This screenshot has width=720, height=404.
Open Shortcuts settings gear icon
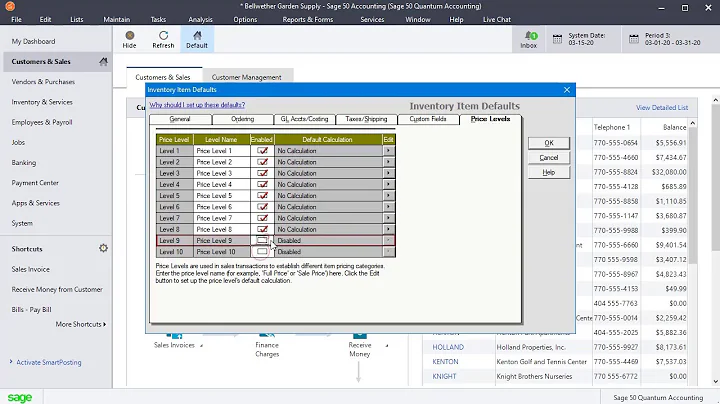point(103,248)
